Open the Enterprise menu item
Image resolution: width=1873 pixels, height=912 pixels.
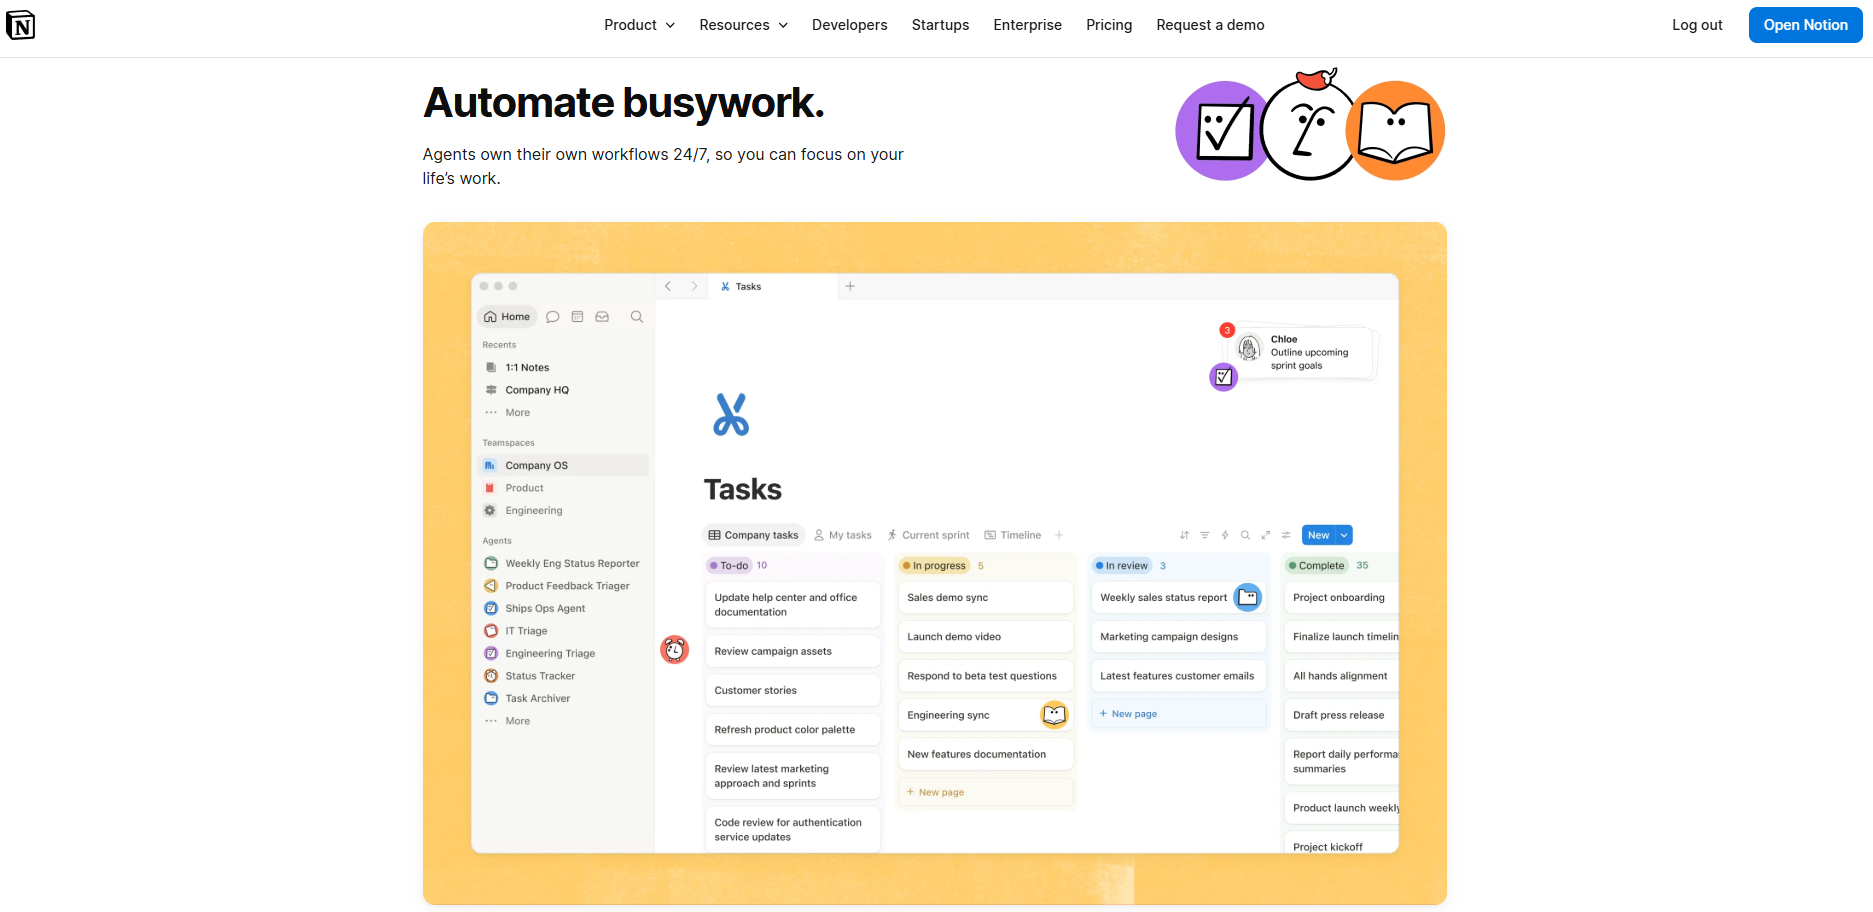1027,25
